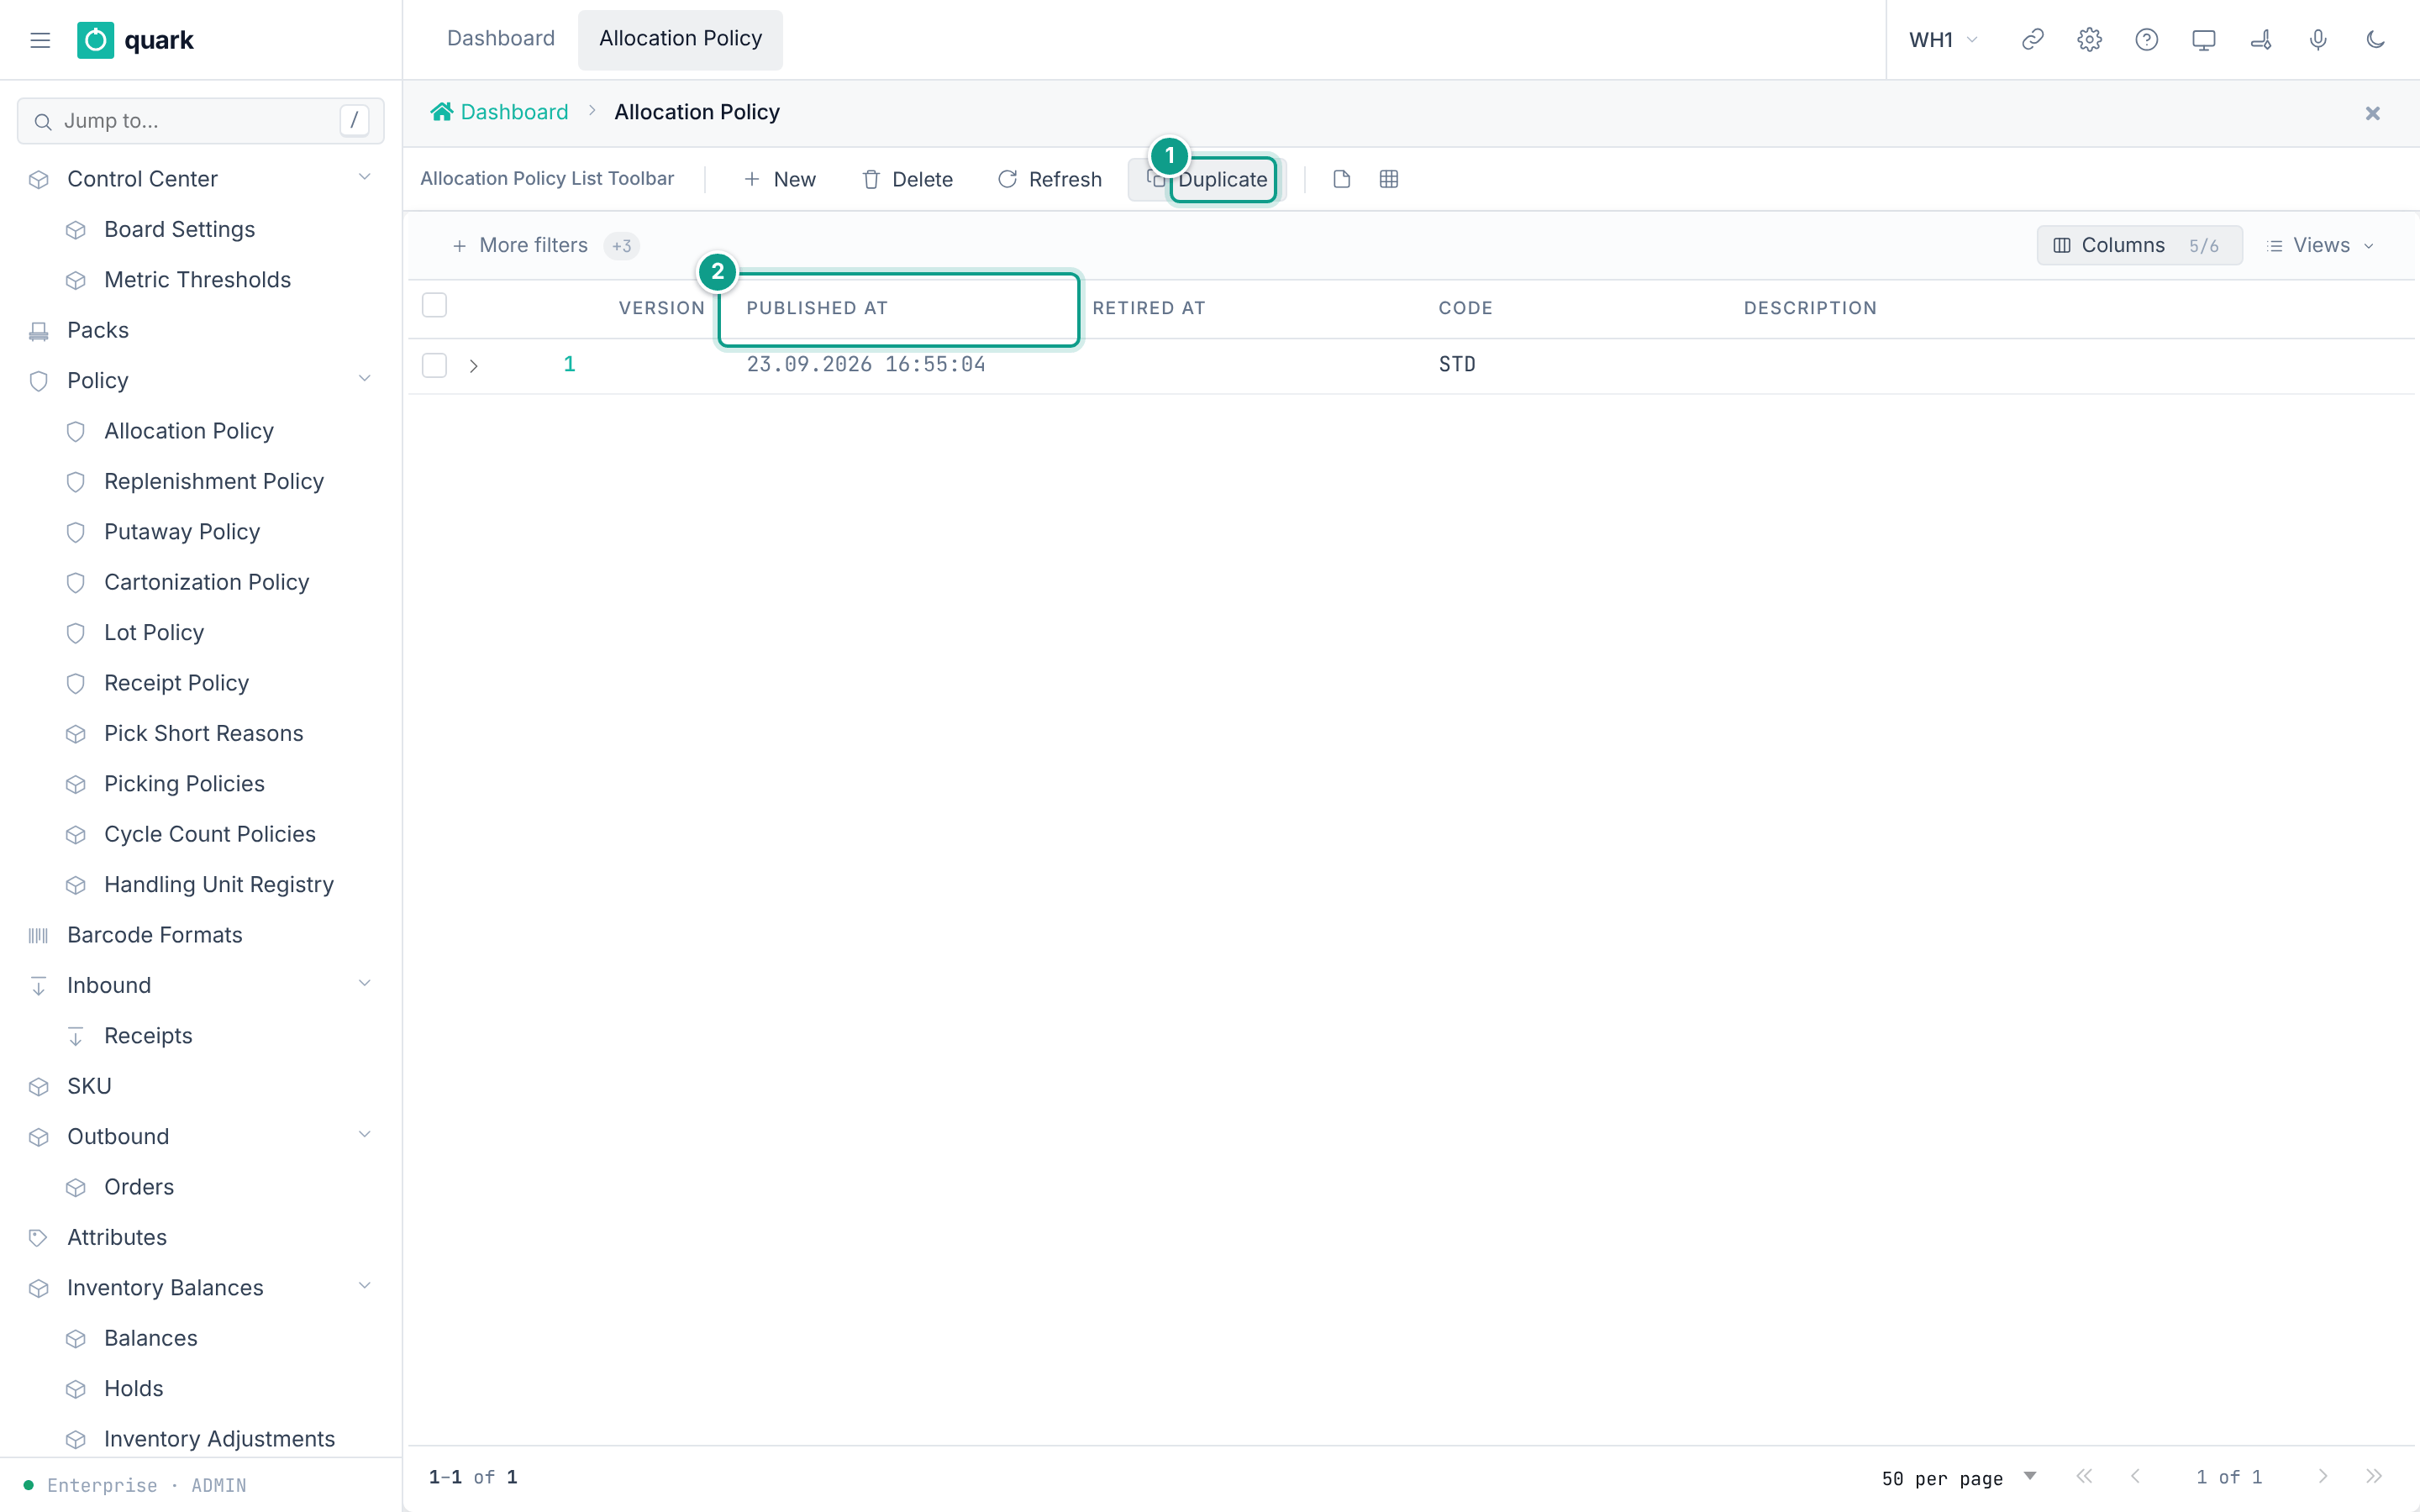The width and height of the screenshot is (2420, 1512).
Task: Tick the select-all header checkbox
Action: tap(434, 305)
